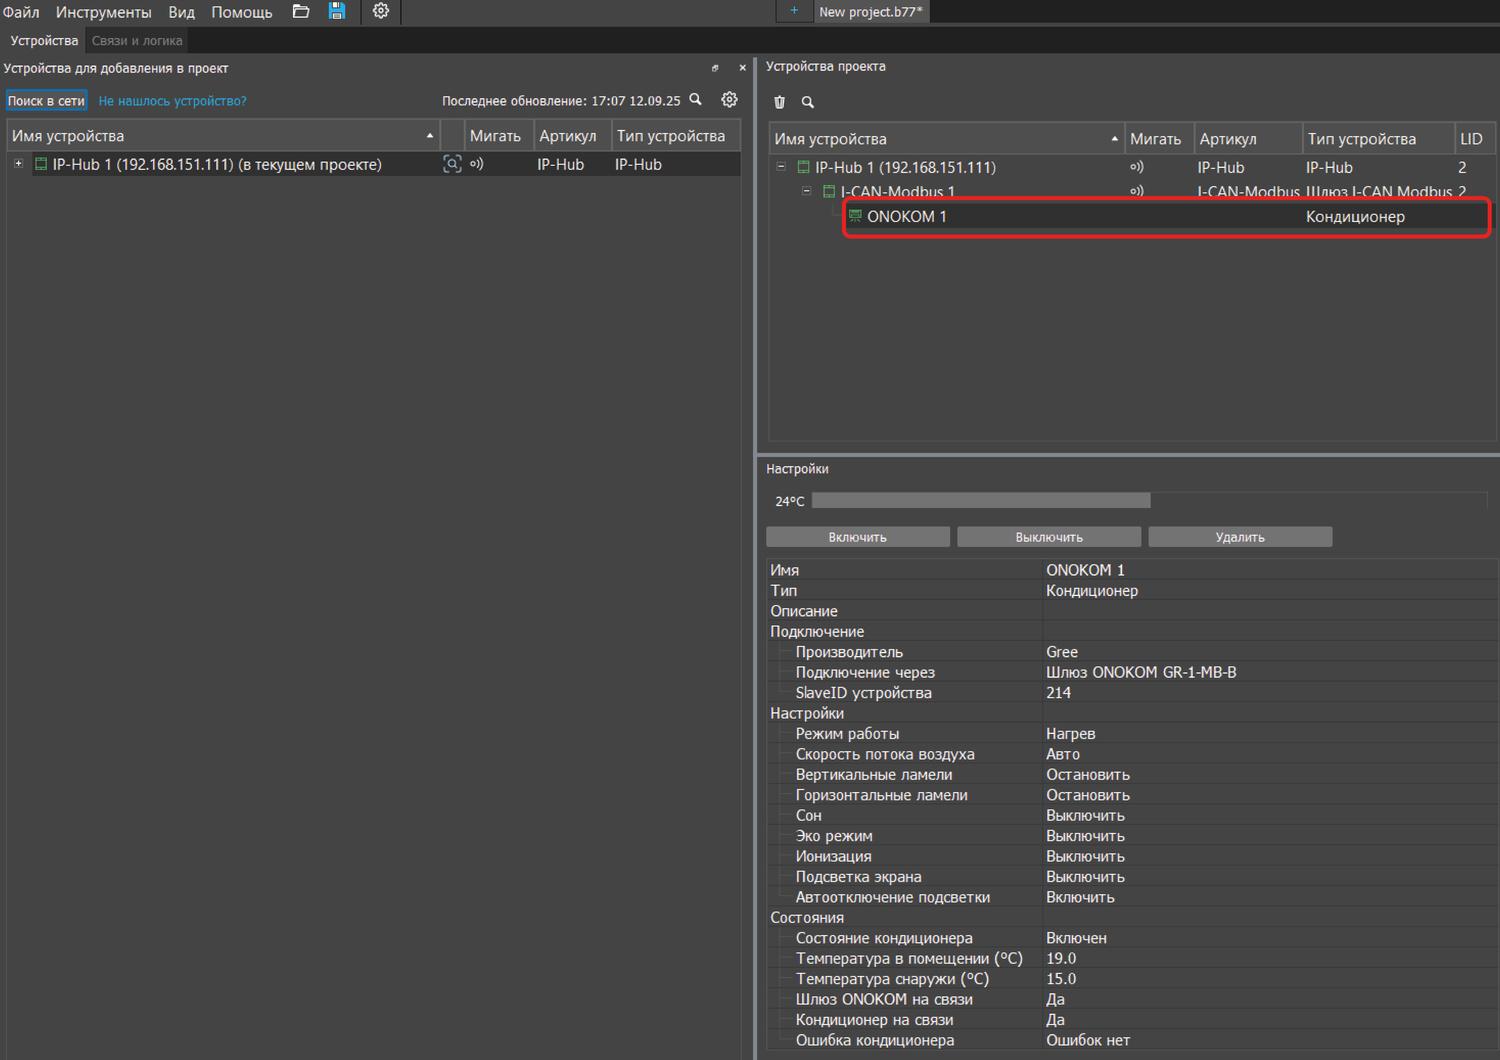Click the blink icon for I-CAN-Modbus 1
This screenshot has width=1500, height=1060.
coord(1136,191)
